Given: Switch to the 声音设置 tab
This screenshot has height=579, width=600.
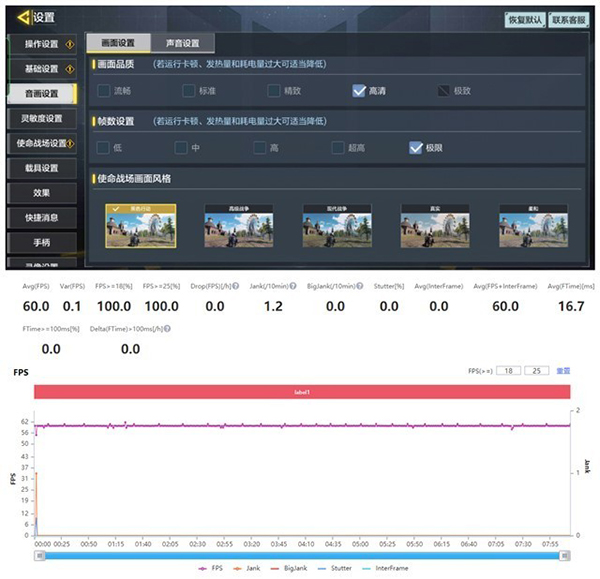Looking at the screenshot, I should [x=182, y=43].
